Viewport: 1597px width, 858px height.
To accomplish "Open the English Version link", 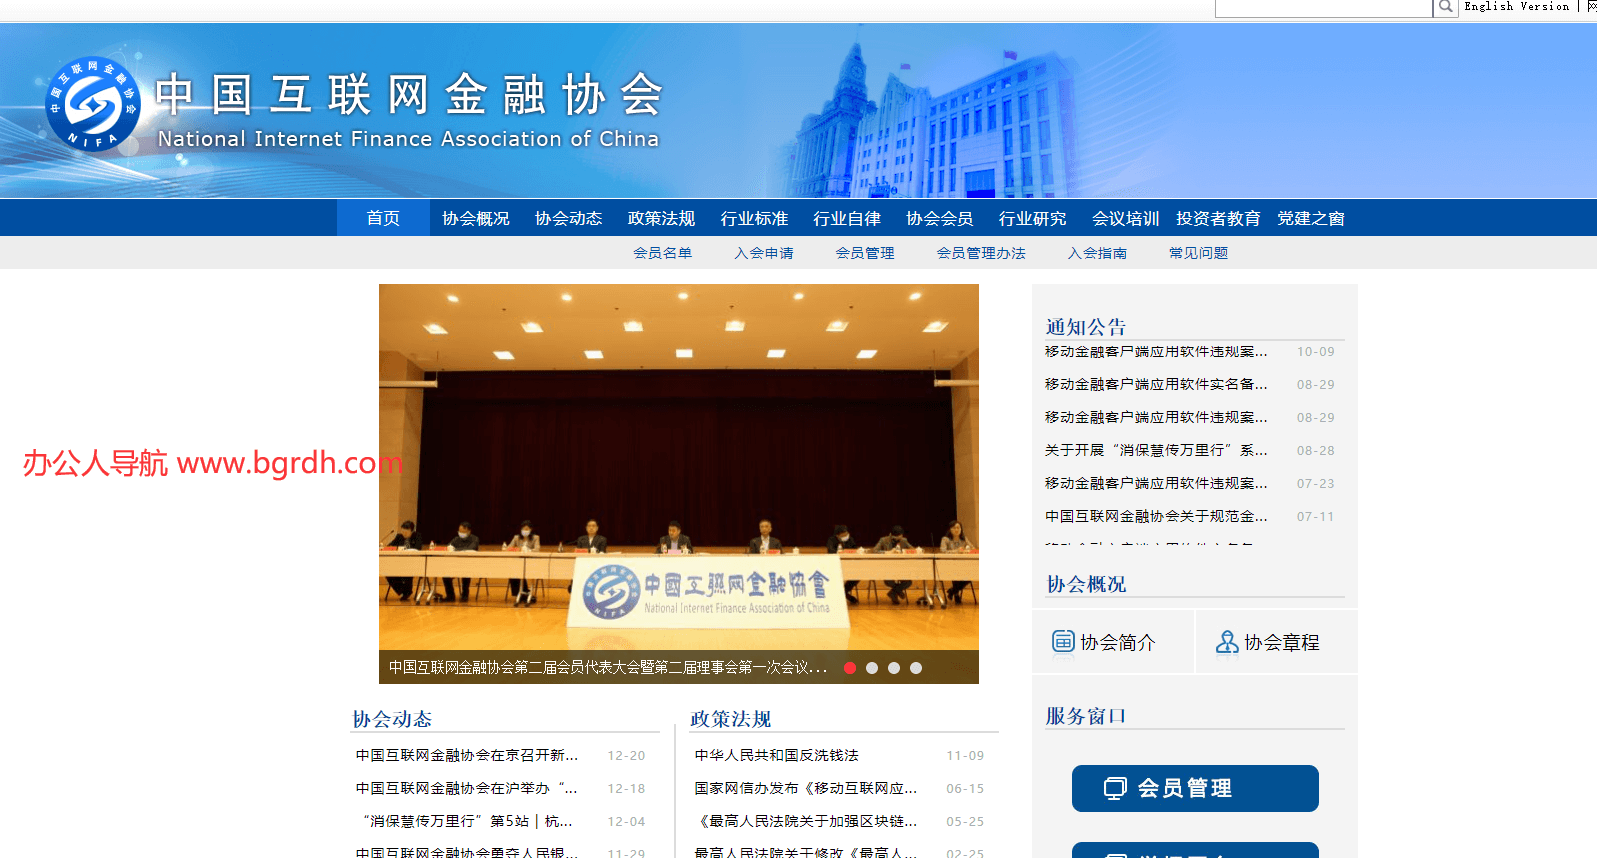I will (x=1517, y=7).
